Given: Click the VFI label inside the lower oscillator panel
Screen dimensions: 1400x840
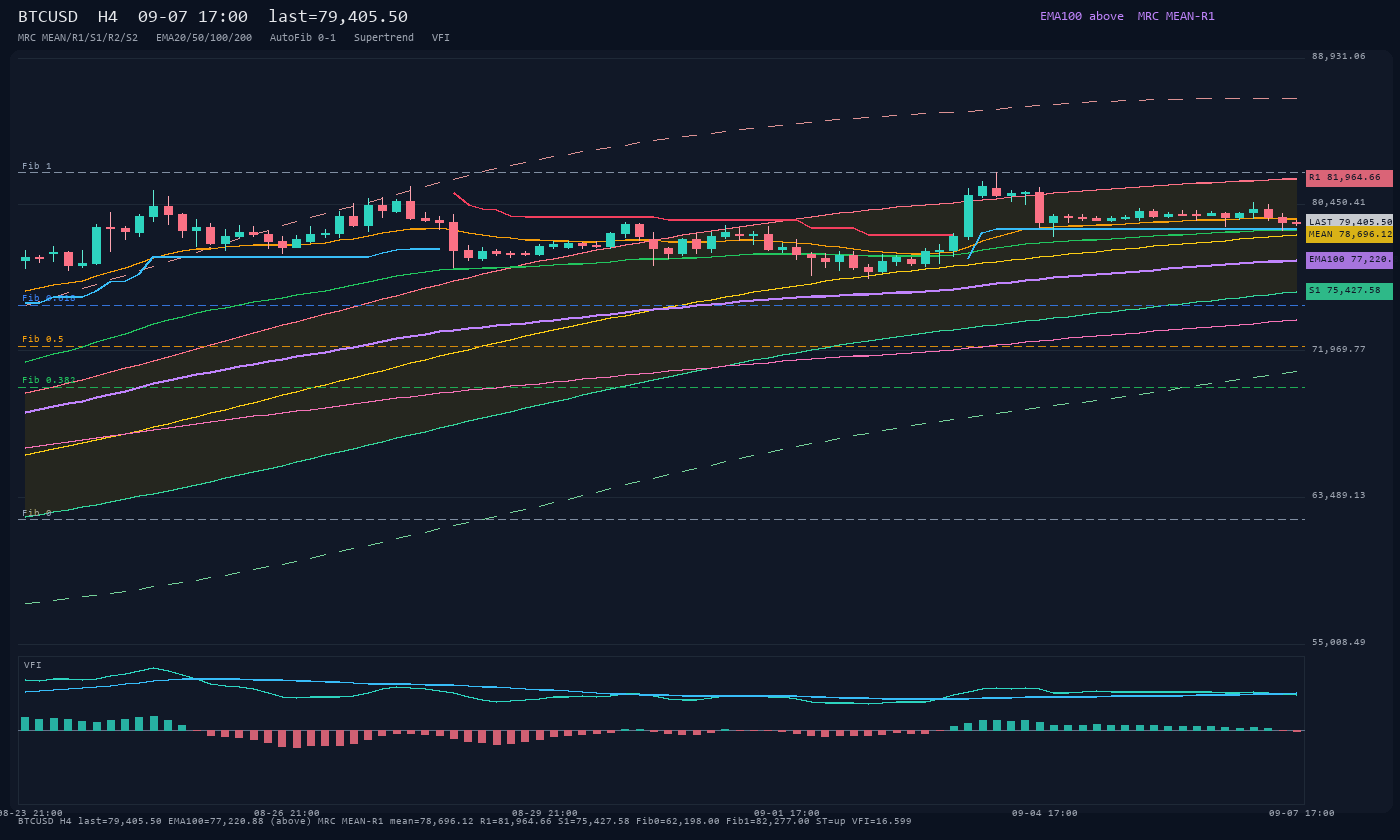Looking at the screenshot, I should click(33, 666).
